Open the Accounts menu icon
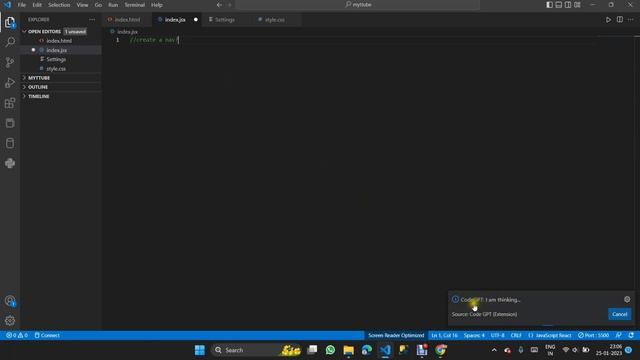Screen dimensions: 640x360 point(10,301)
